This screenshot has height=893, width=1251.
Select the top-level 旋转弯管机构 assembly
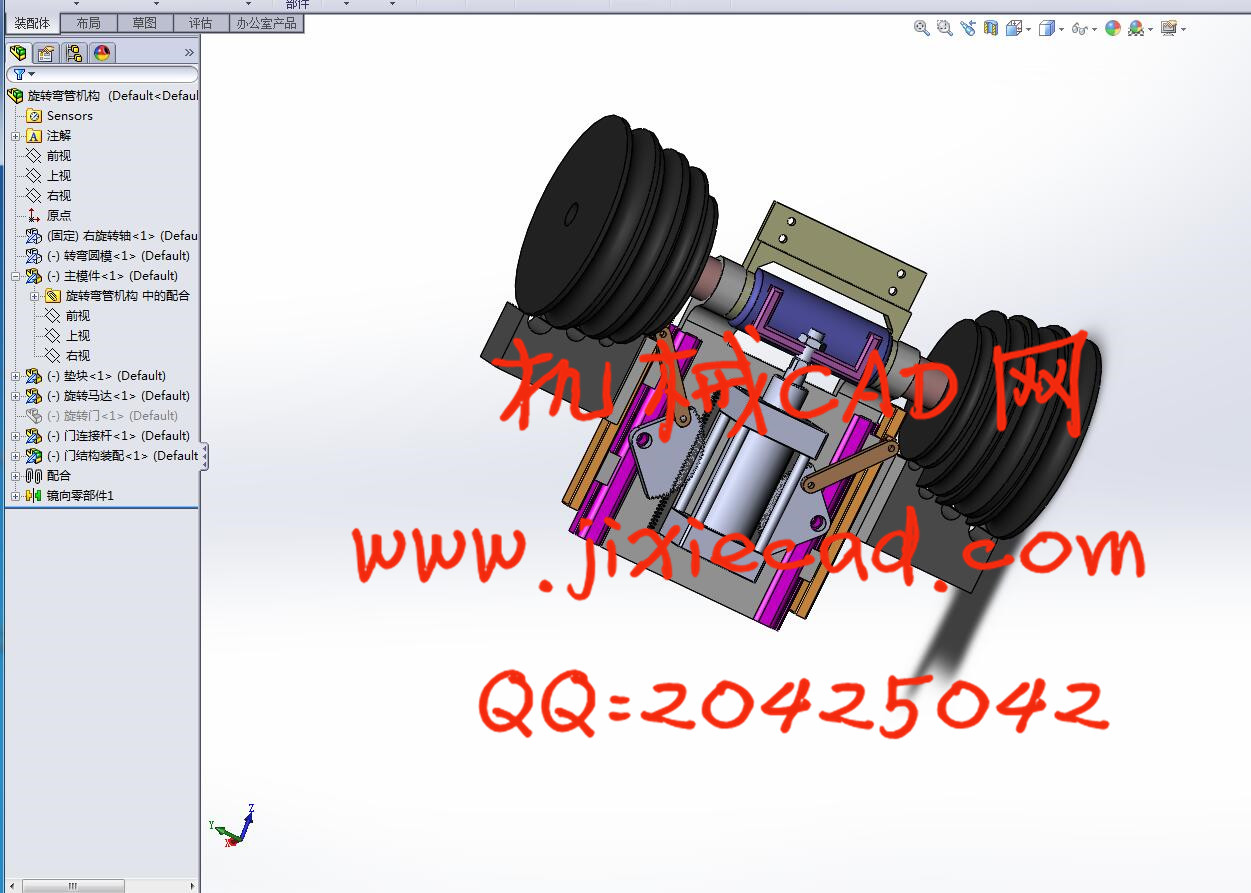[x=103, y=96]
